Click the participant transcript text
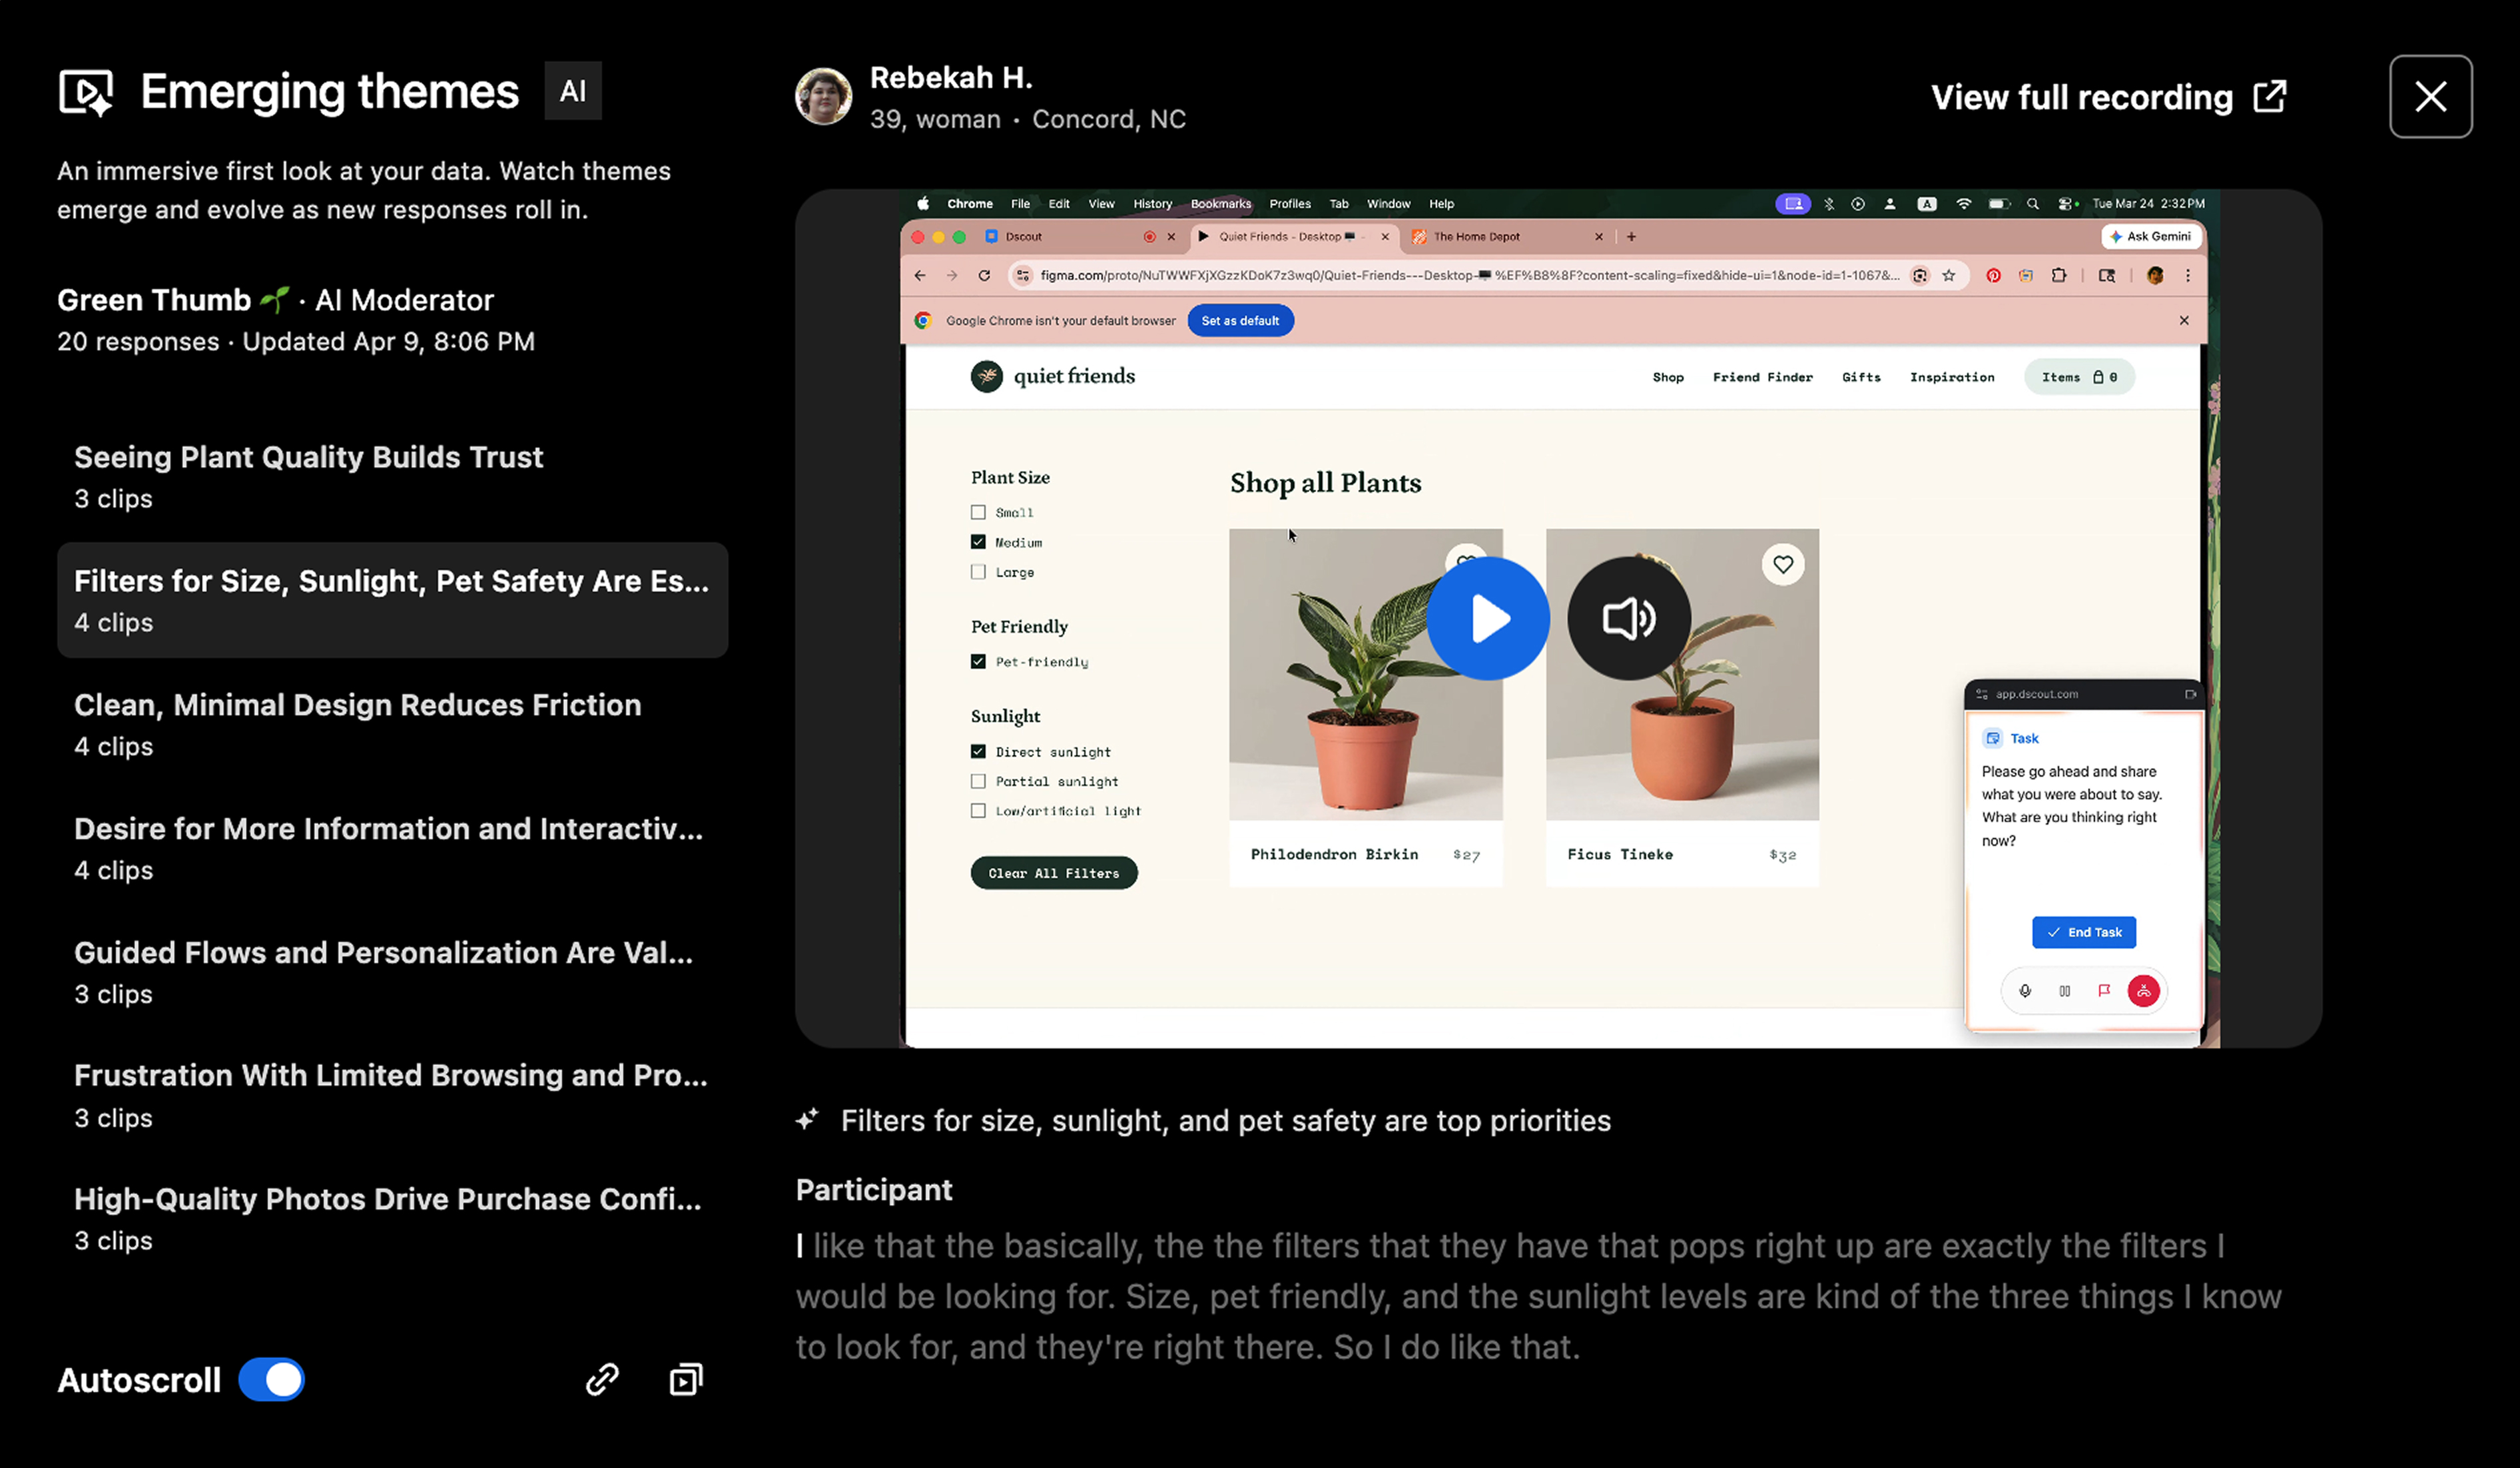This screenshot has width=2520, height=1468. [x=1537, y=1296]
